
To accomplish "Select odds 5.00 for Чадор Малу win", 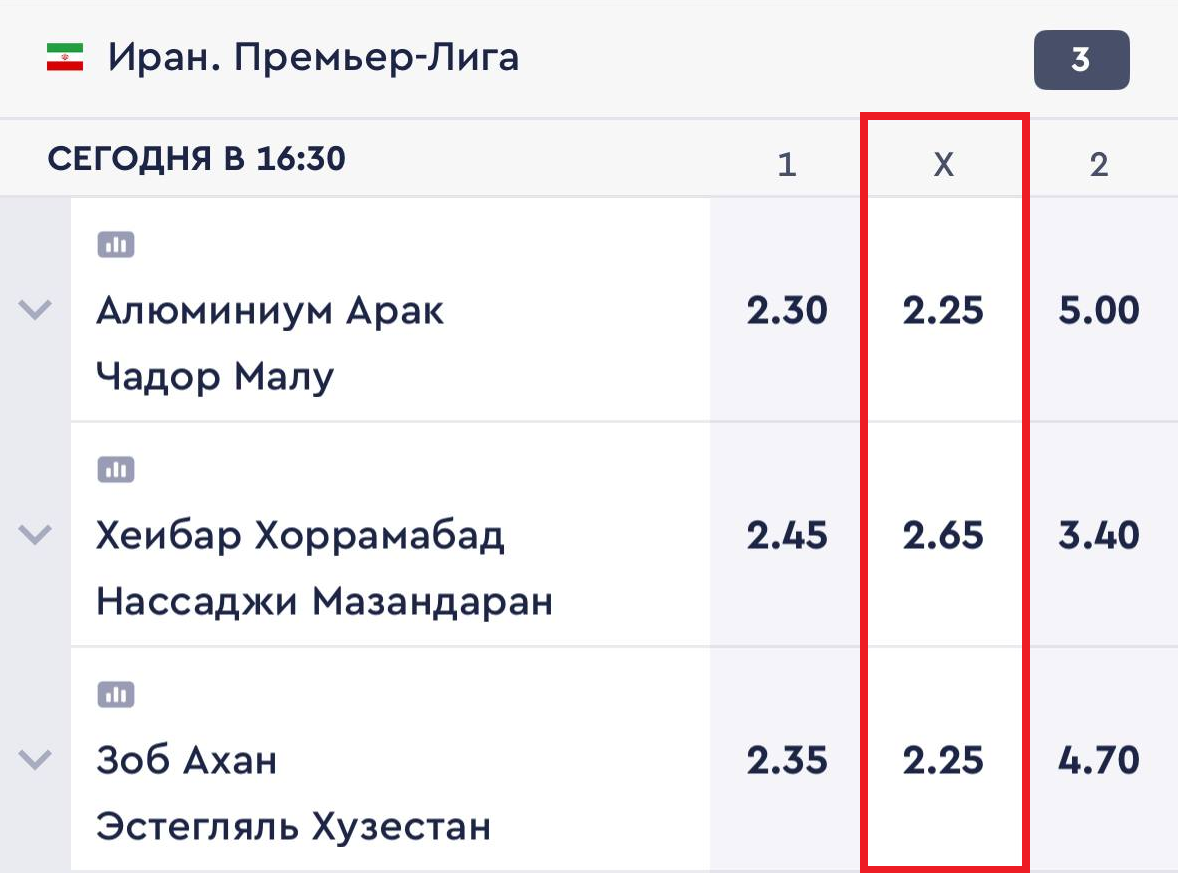I will click(1099, 310).
